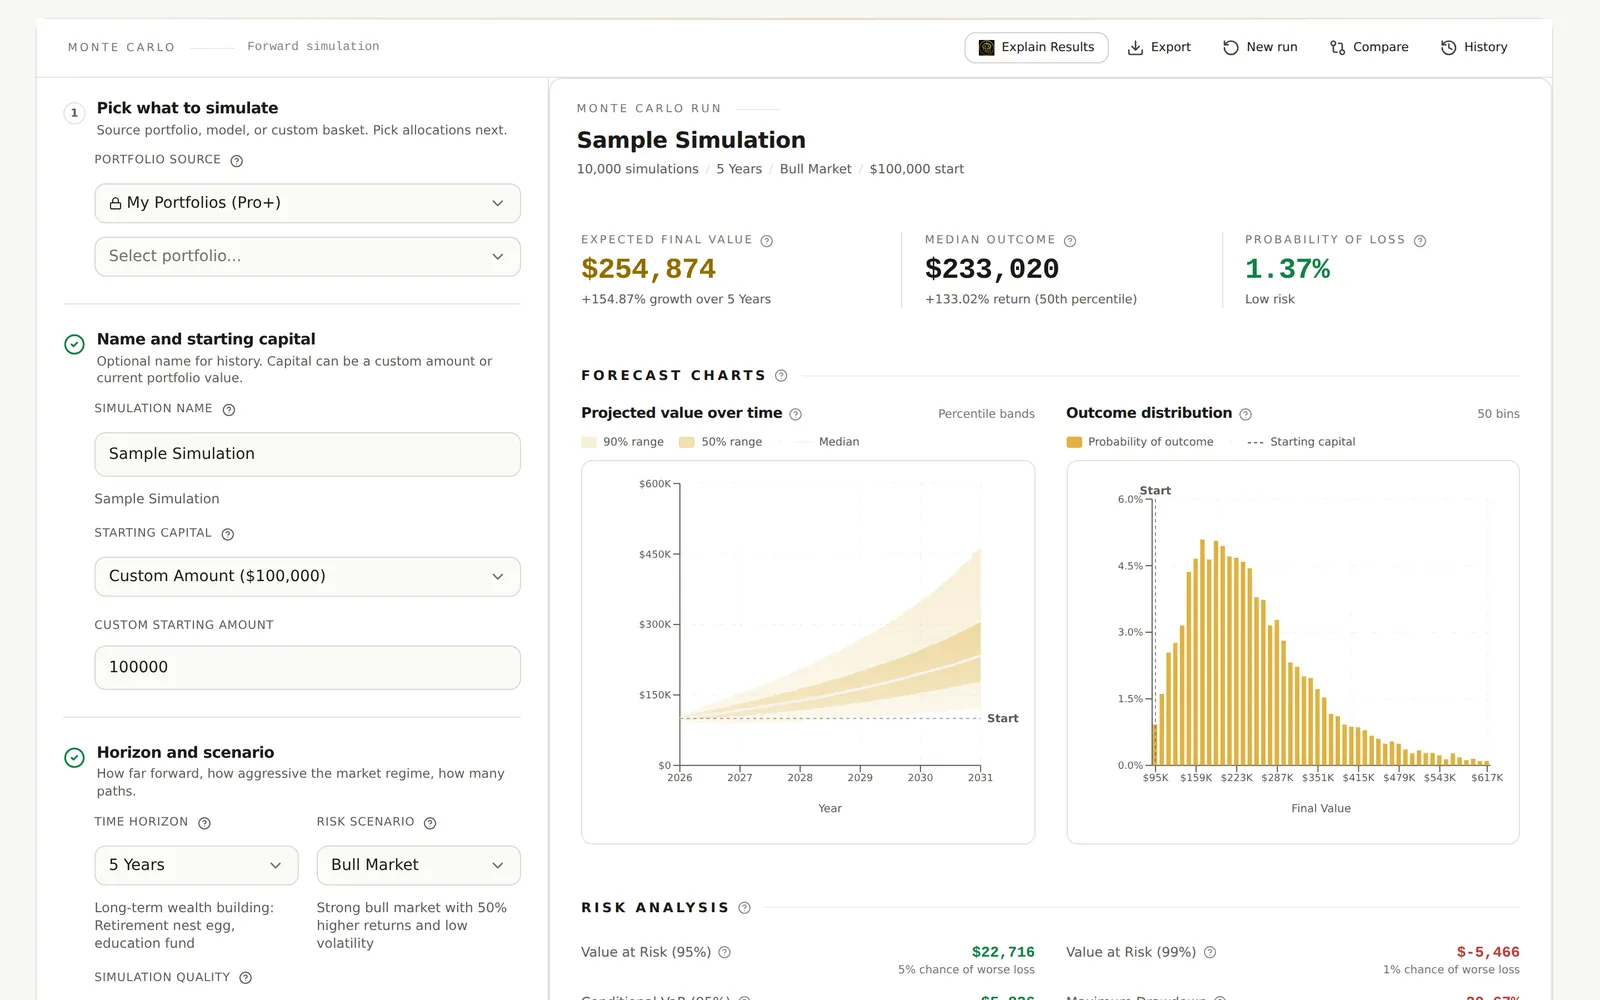The image size is (1600, 1000).
Task: Open the My Portfolios (Pro+) source dropdown
Action: click(307, 203)
